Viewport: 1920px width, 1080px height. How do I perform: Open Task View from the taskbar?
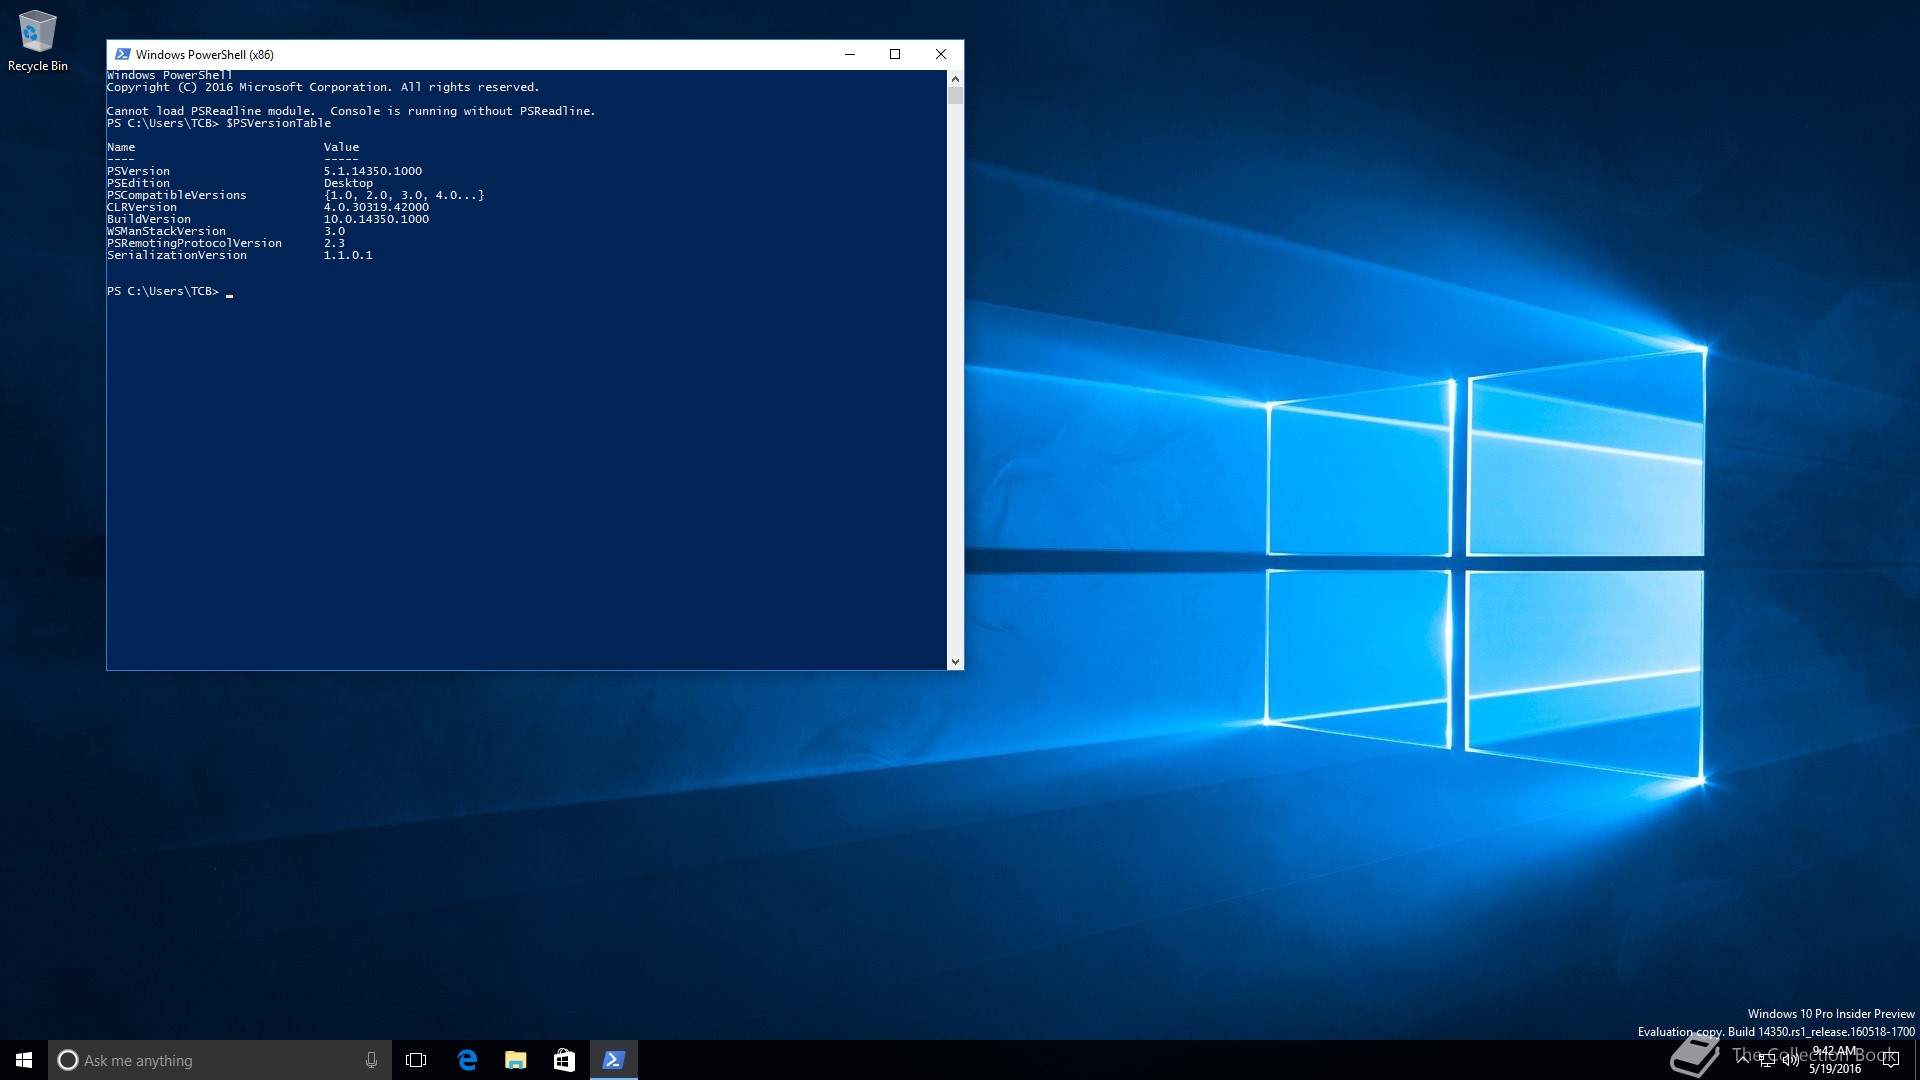[x=416, y=1060]
